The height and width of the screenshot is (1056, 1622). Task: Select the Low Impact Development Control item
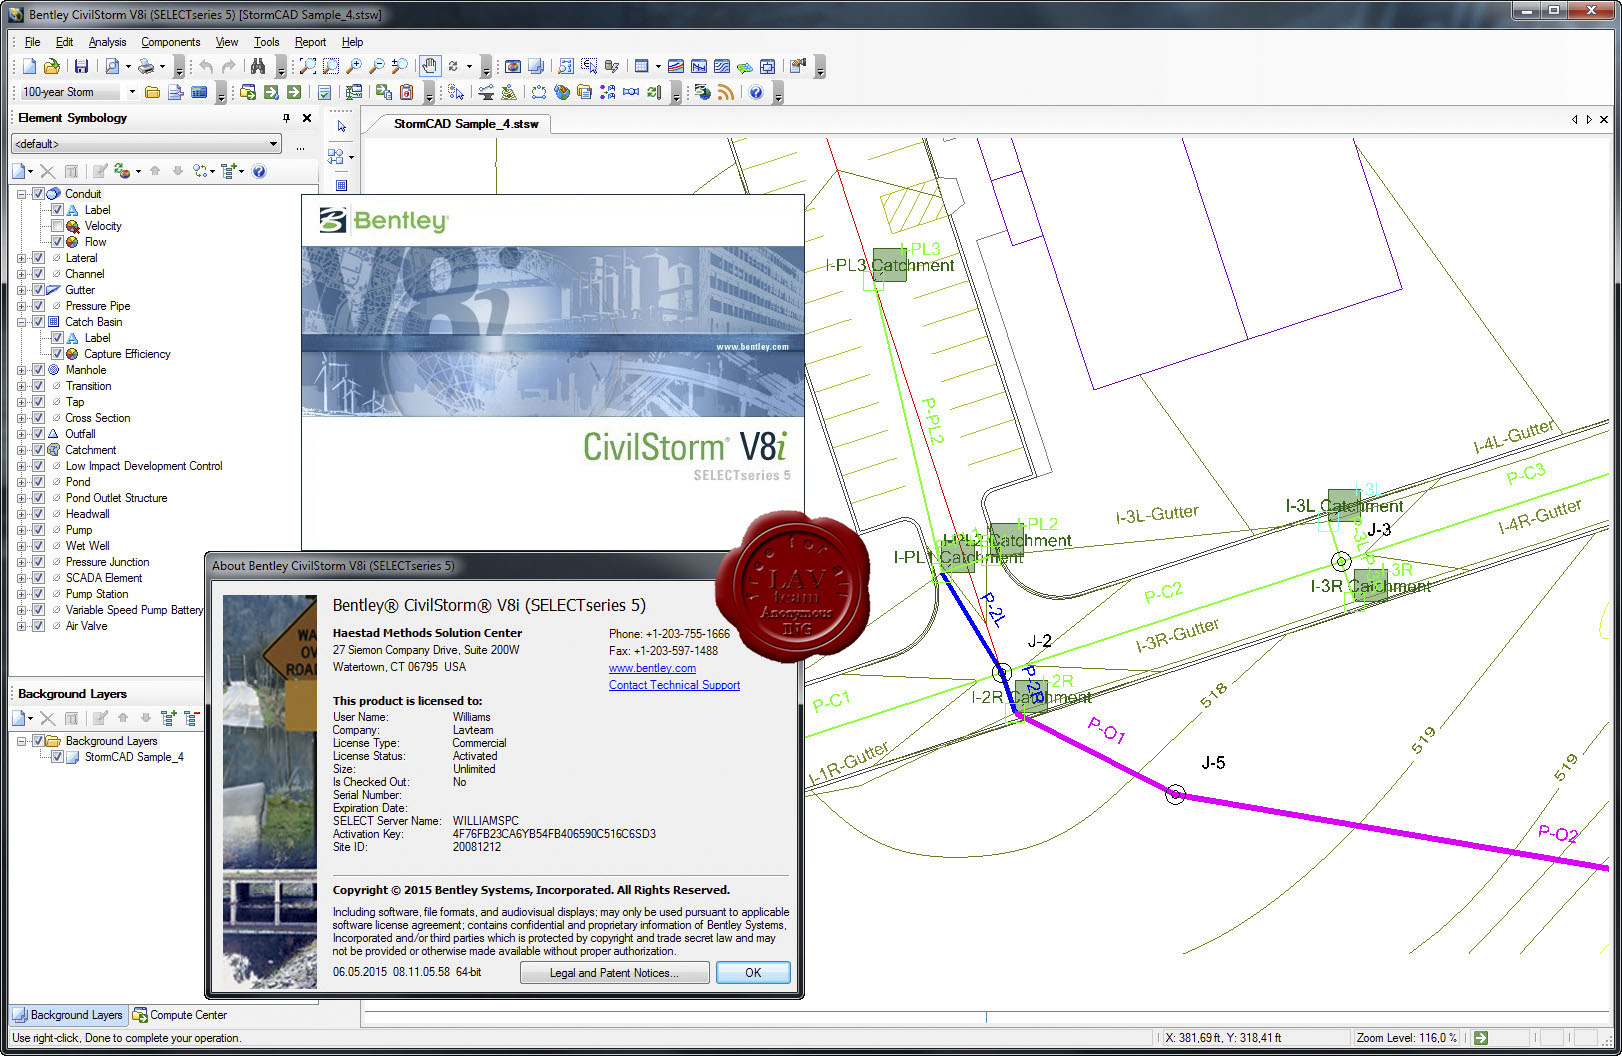point(144,466)
